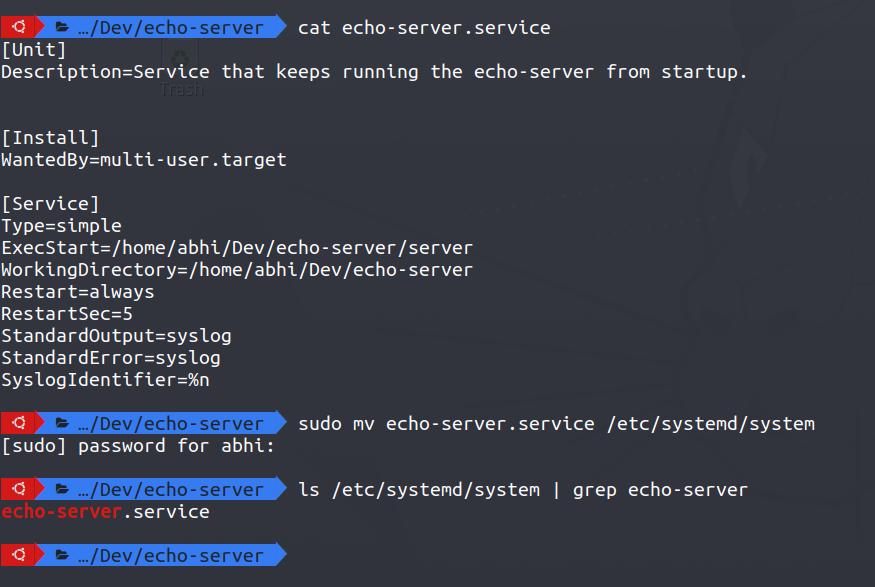Click the folder icon in the ls prompt

62,489
